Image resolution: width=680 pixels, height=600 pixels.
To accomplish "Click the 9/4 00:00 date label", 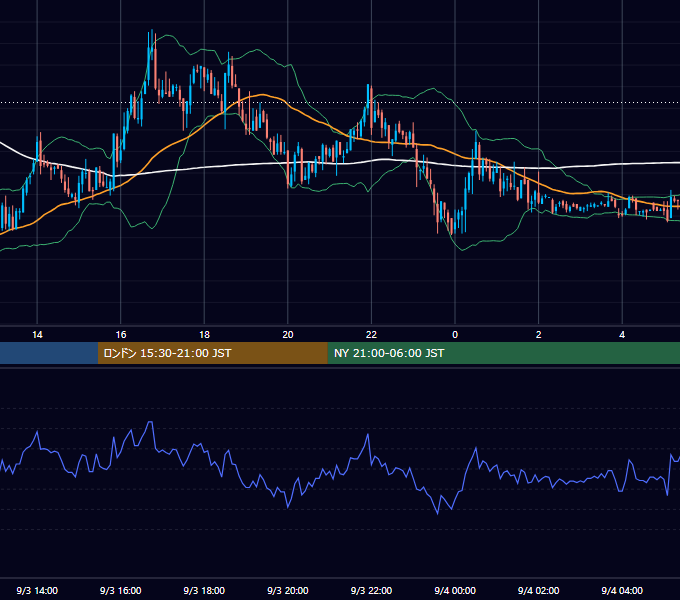I will pos(455,590).
